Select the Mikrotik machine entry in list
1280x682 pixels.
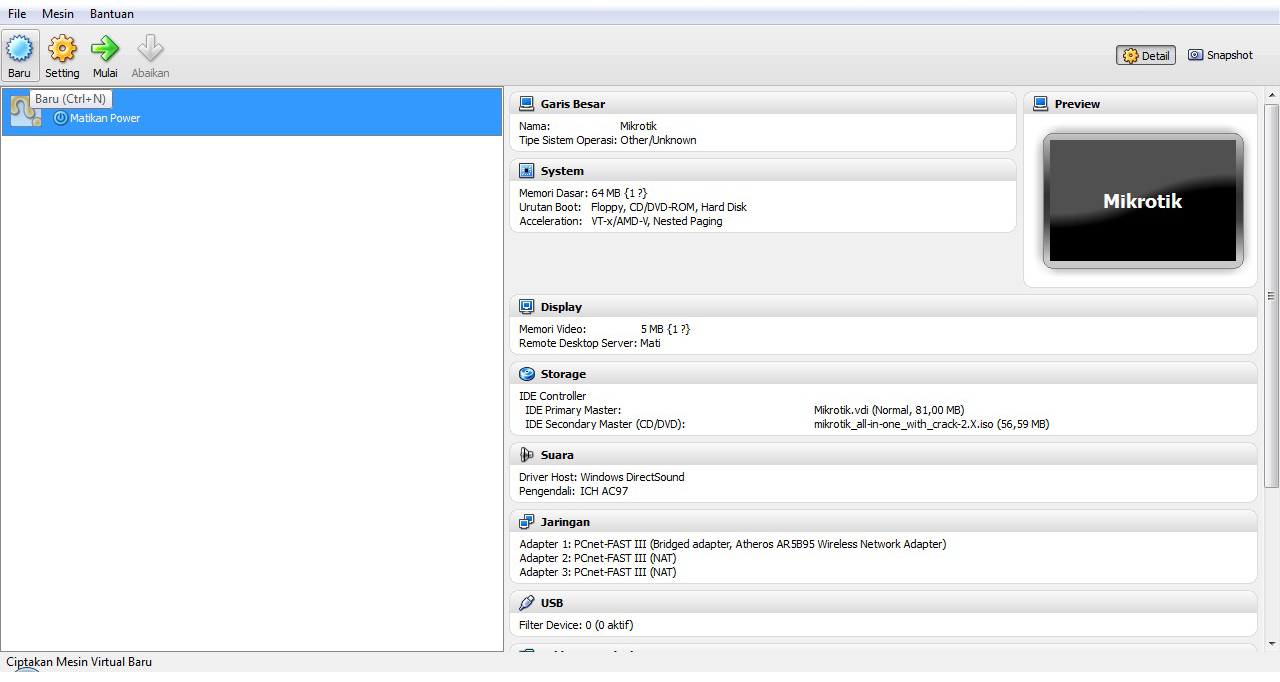252,112
